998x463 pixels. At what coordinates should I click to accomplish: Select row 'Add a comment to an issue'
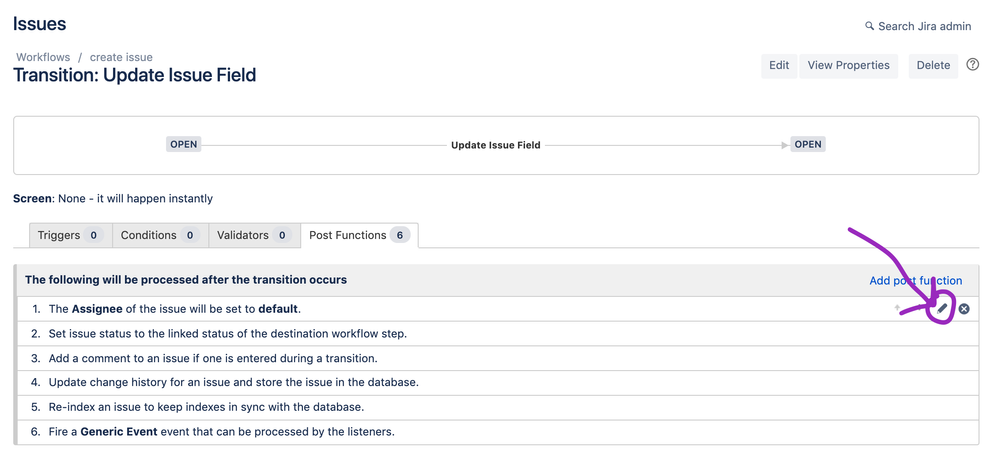pos(496,359)
